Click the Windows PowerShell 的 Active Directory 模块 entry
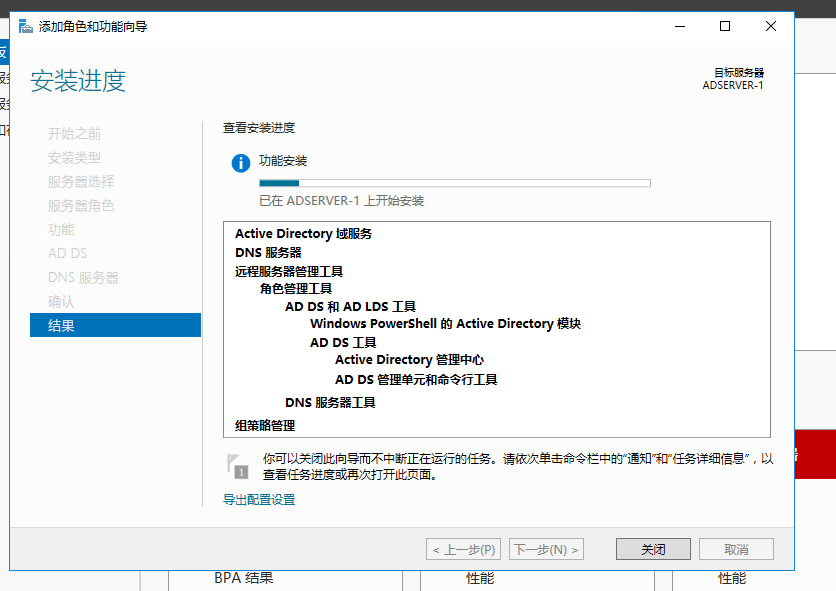 pyautogui.click(x=446, y=324)
